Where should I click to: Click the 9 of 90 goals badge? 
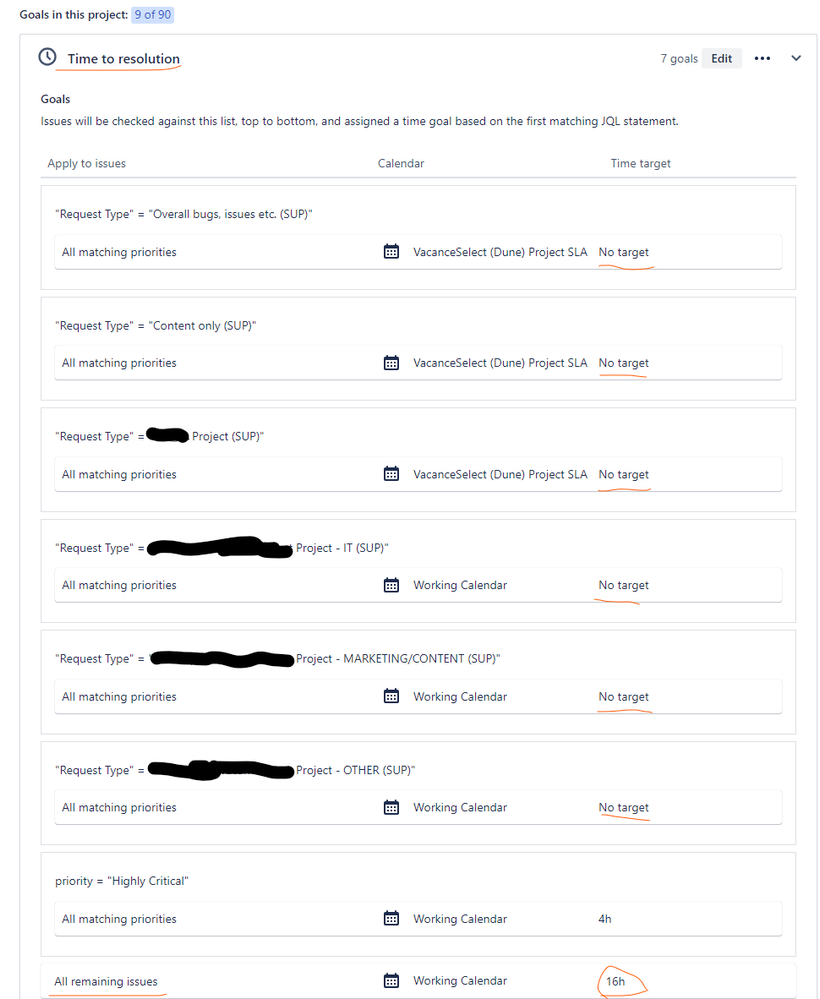point(152,14)
